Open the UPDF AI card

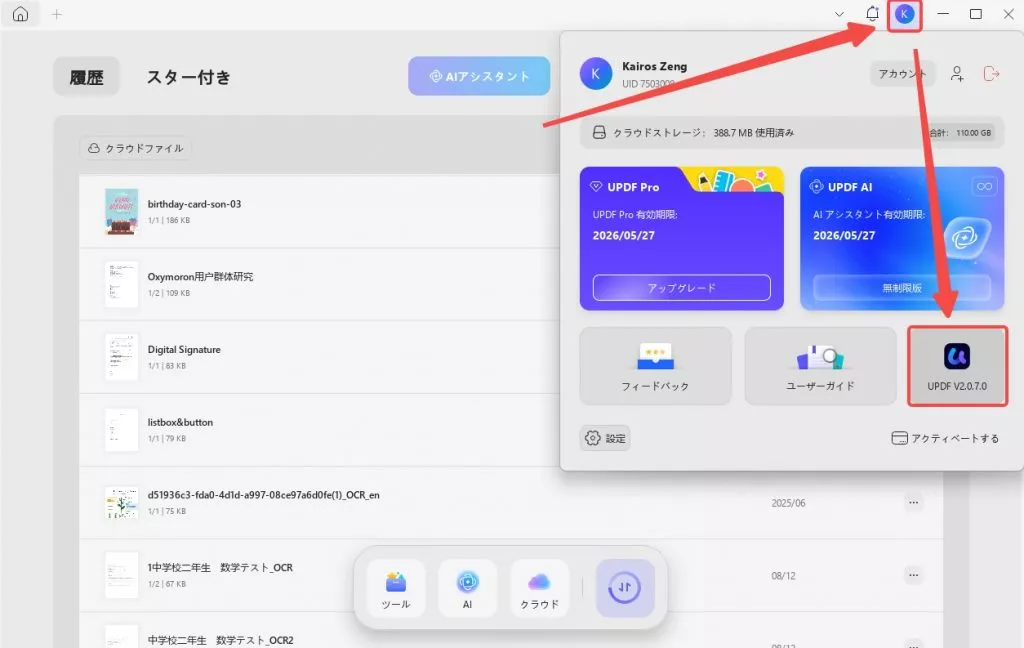(902, 238)
